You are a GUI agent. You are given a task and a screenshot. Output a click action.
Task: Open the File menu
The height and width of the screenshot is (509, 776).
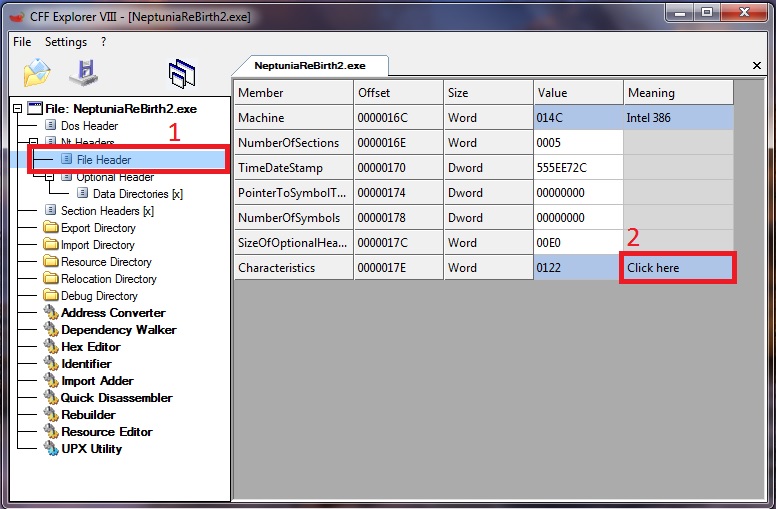(x=22, y=42)
